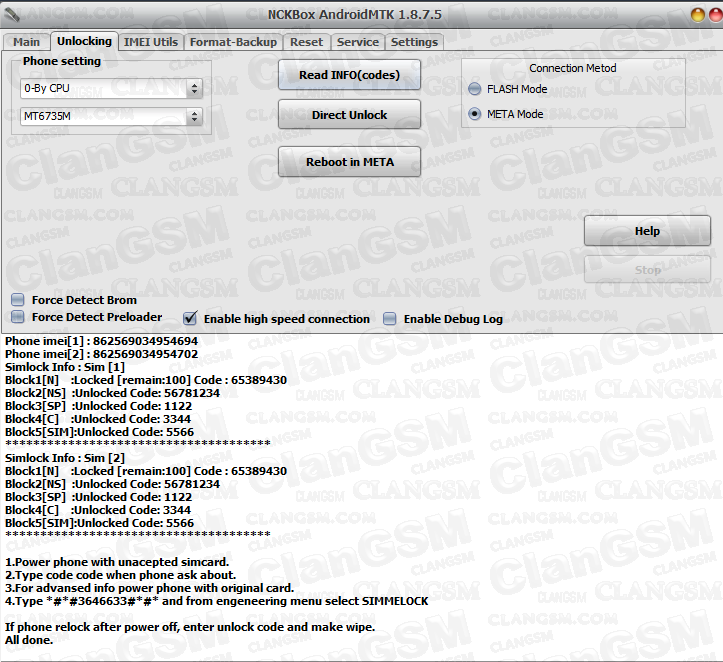Click the '*#*#3646633#*#*' instruction line

(217, 601)
